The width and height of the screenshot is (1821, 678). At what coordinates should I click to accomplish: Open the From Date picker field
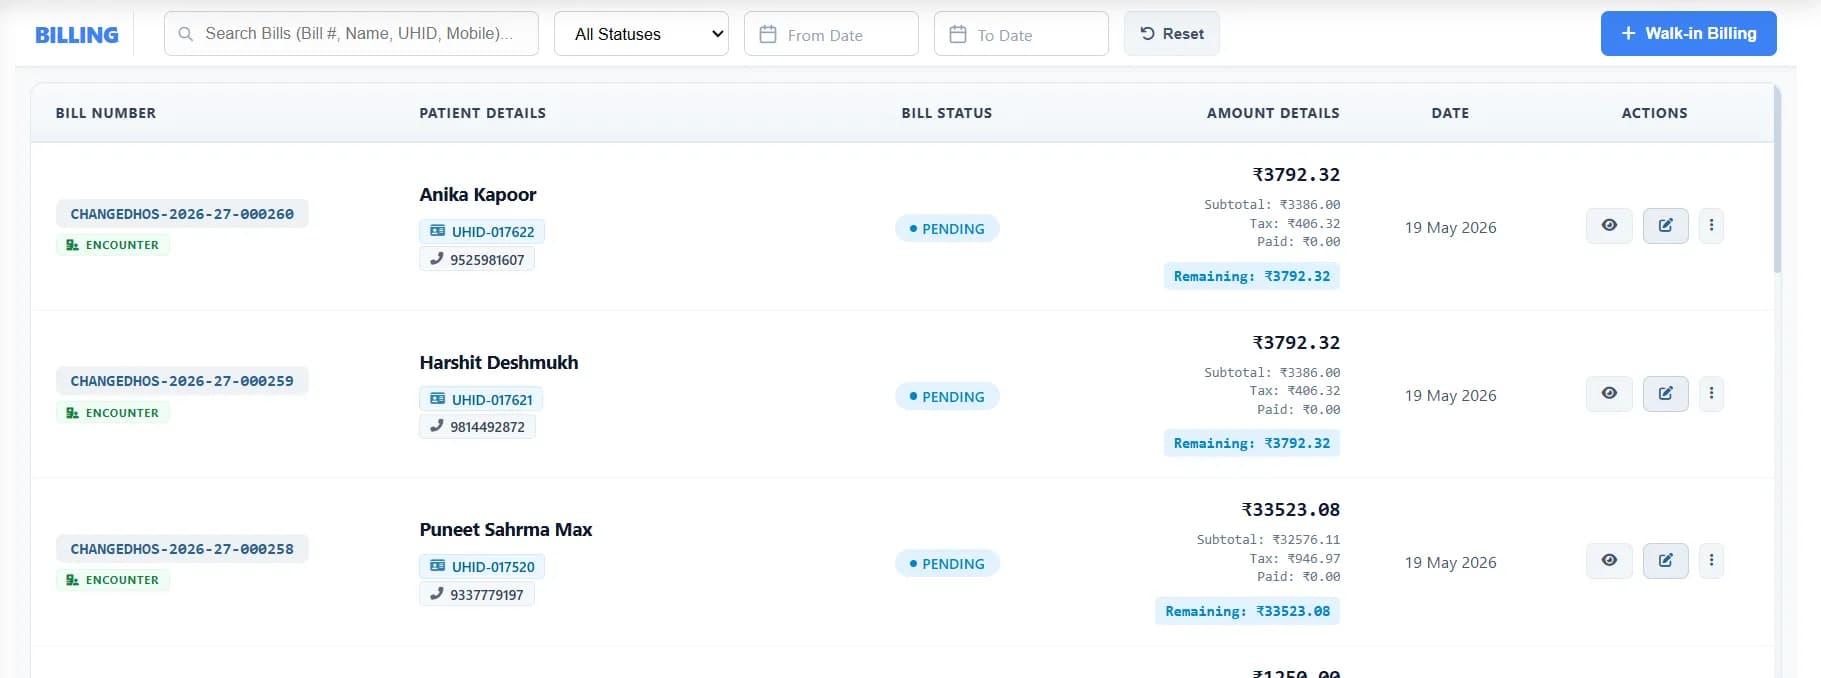pos(831,34)
